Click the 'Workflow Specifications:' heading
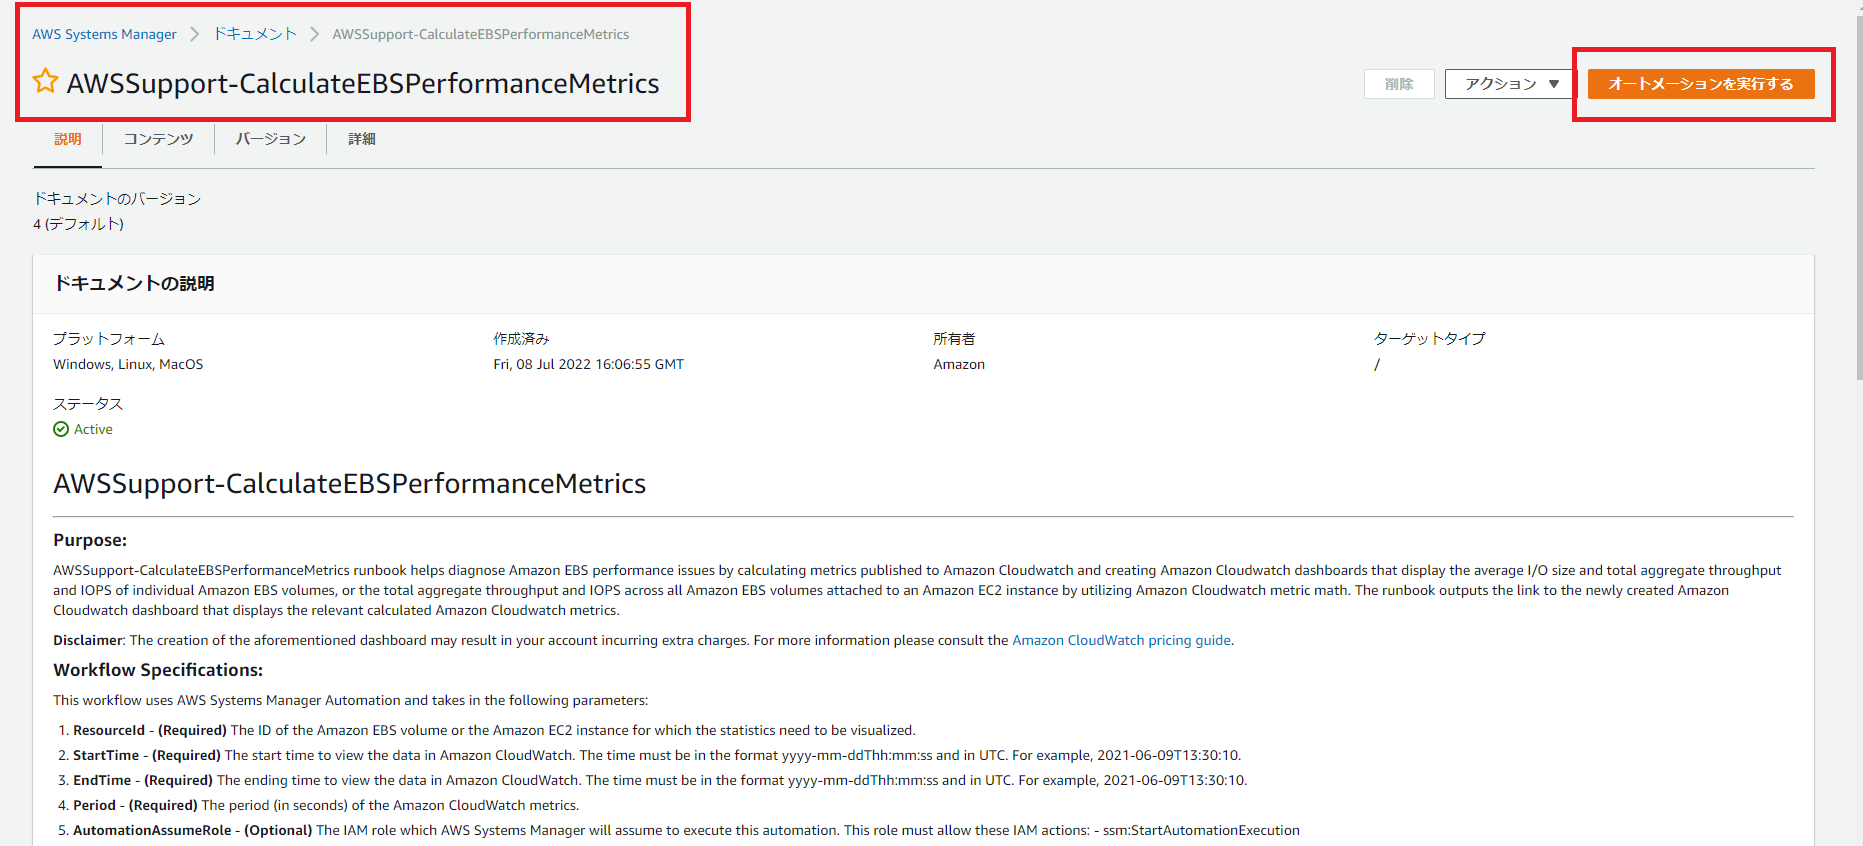 click(x=158, y=670)
